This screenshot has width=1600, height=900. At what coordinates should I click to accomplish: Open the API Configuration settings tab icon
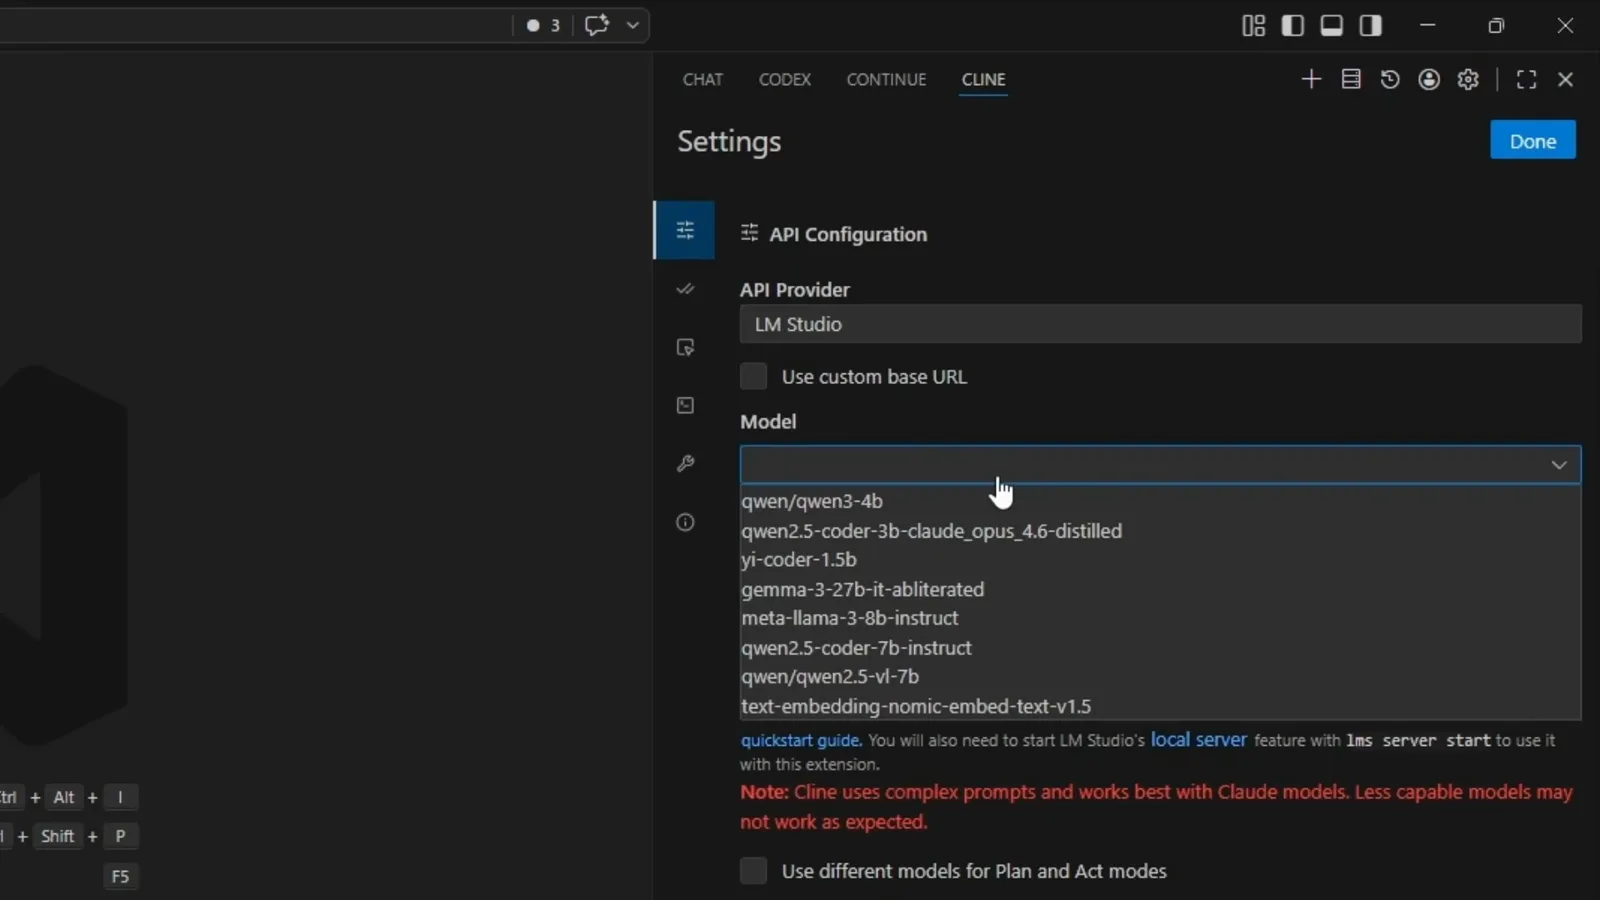[685, 231]
